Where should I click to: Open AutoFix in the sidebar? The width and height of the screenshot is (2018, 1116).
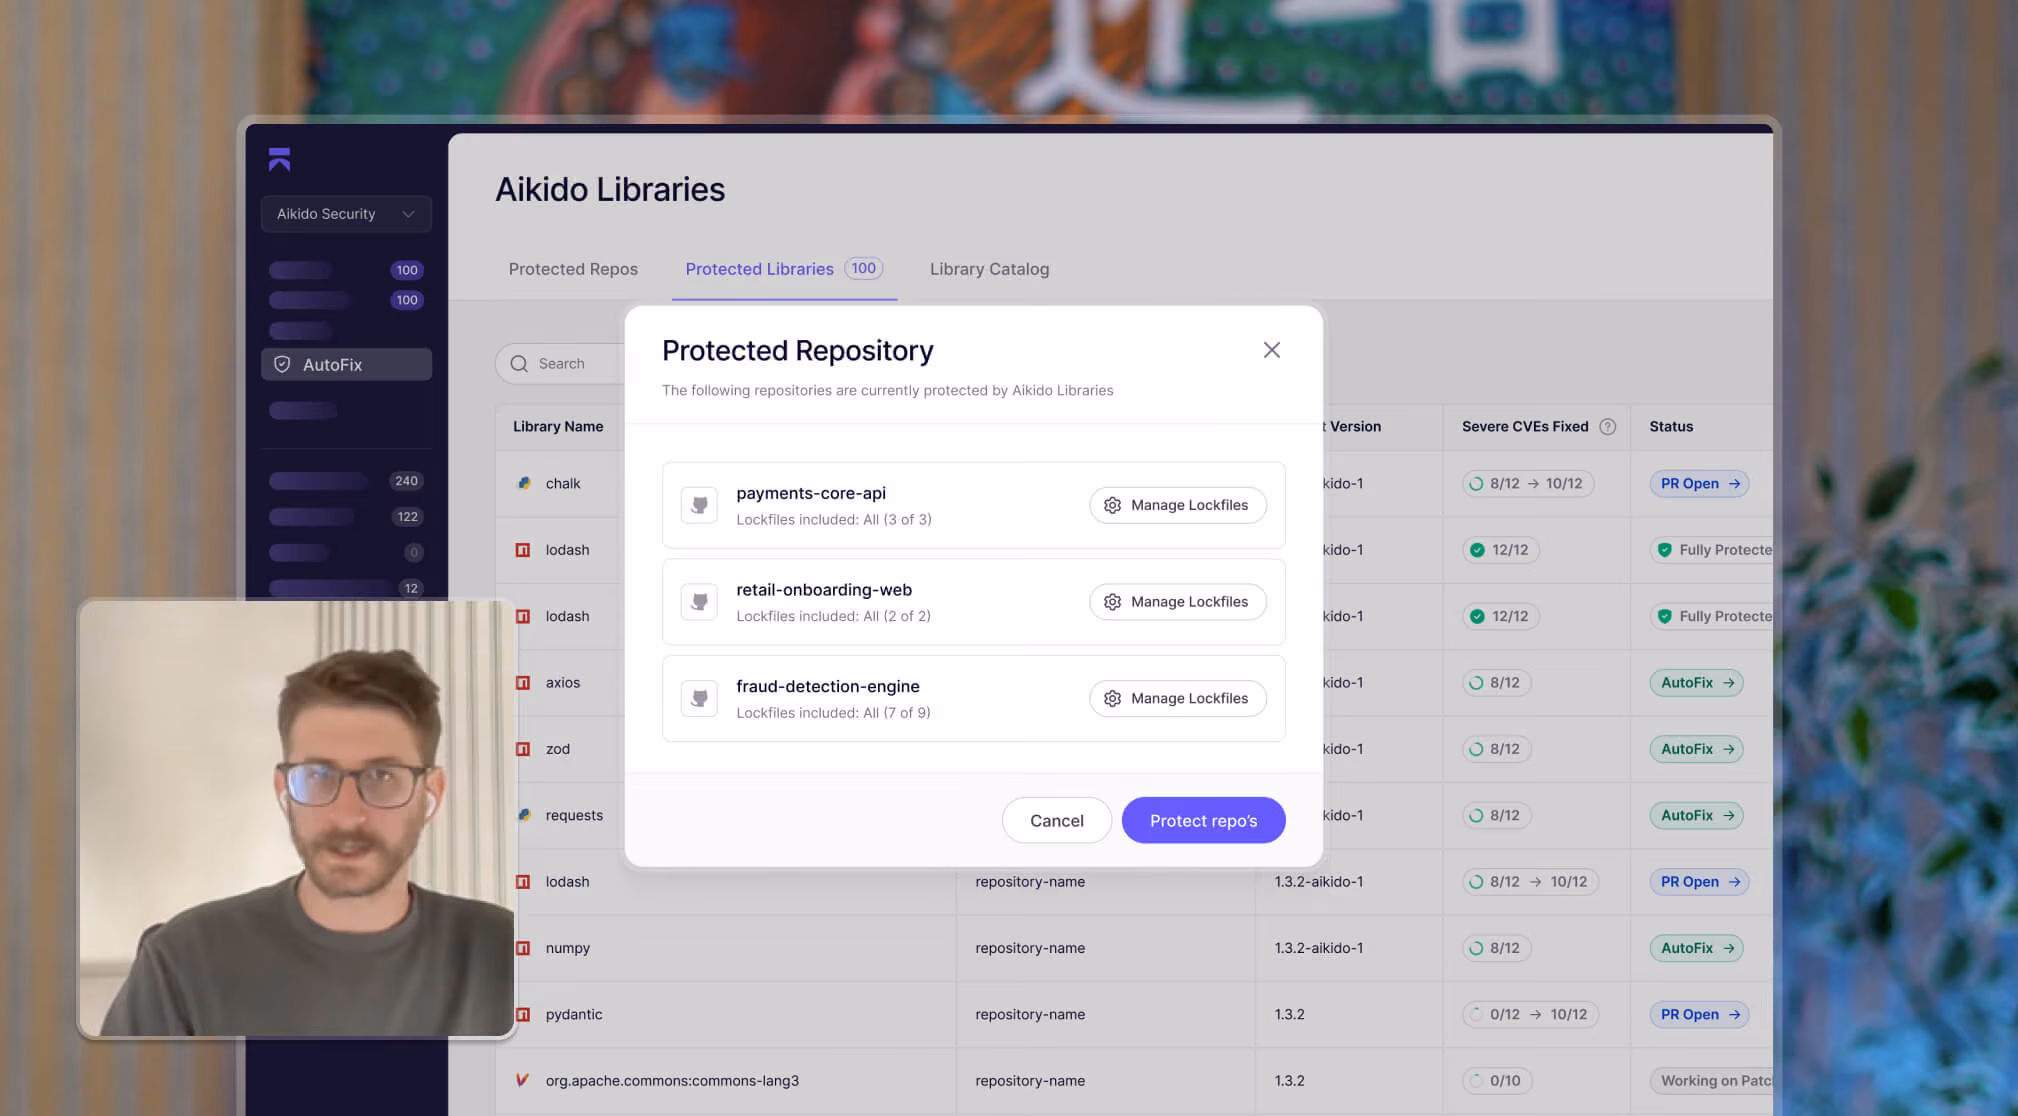tap(346, 365)
